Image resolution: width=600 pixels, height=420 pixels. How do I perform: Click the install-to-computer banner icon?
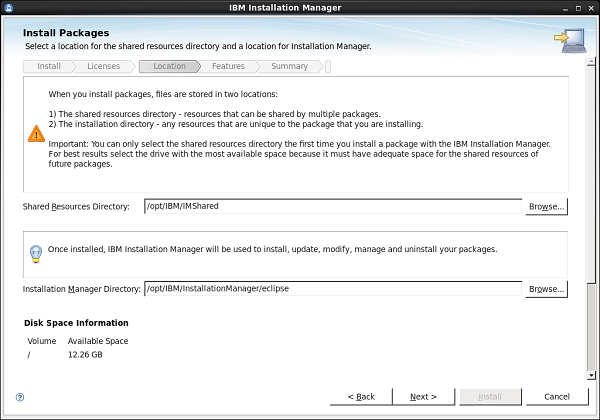pos(570,40)
